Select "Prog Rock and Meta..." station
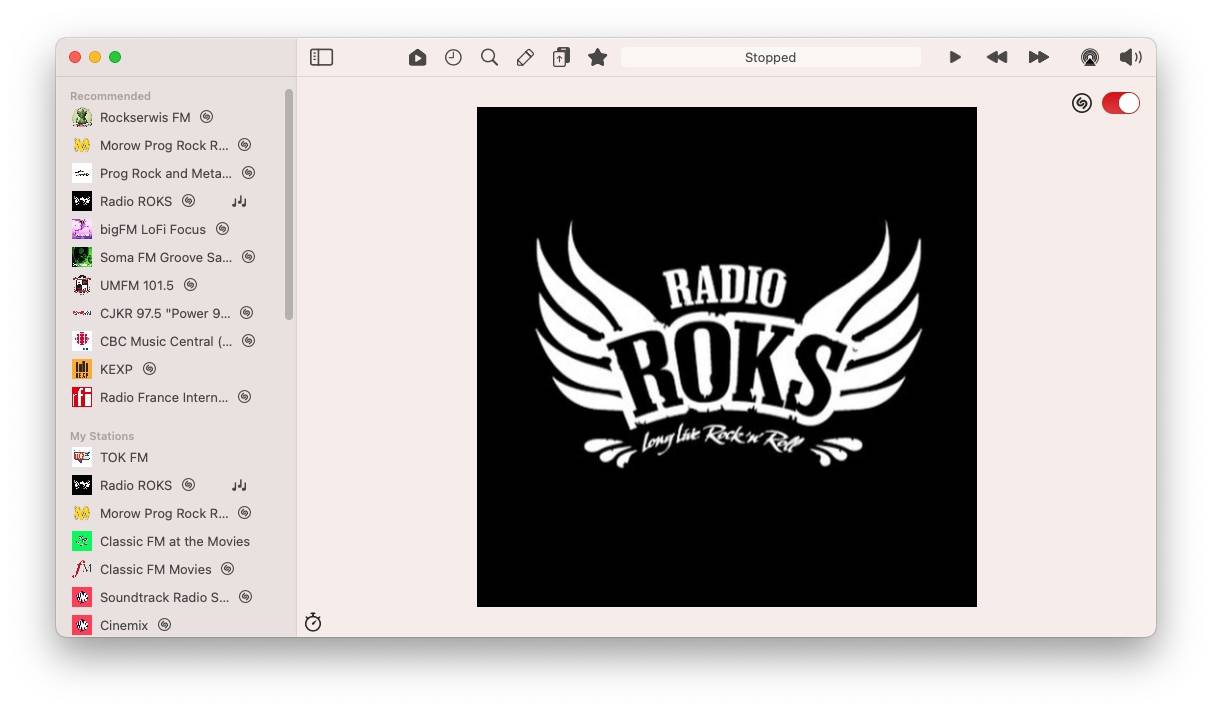Image resolution: width=1212 pixels, height=711 pixels. pos(166,173)
